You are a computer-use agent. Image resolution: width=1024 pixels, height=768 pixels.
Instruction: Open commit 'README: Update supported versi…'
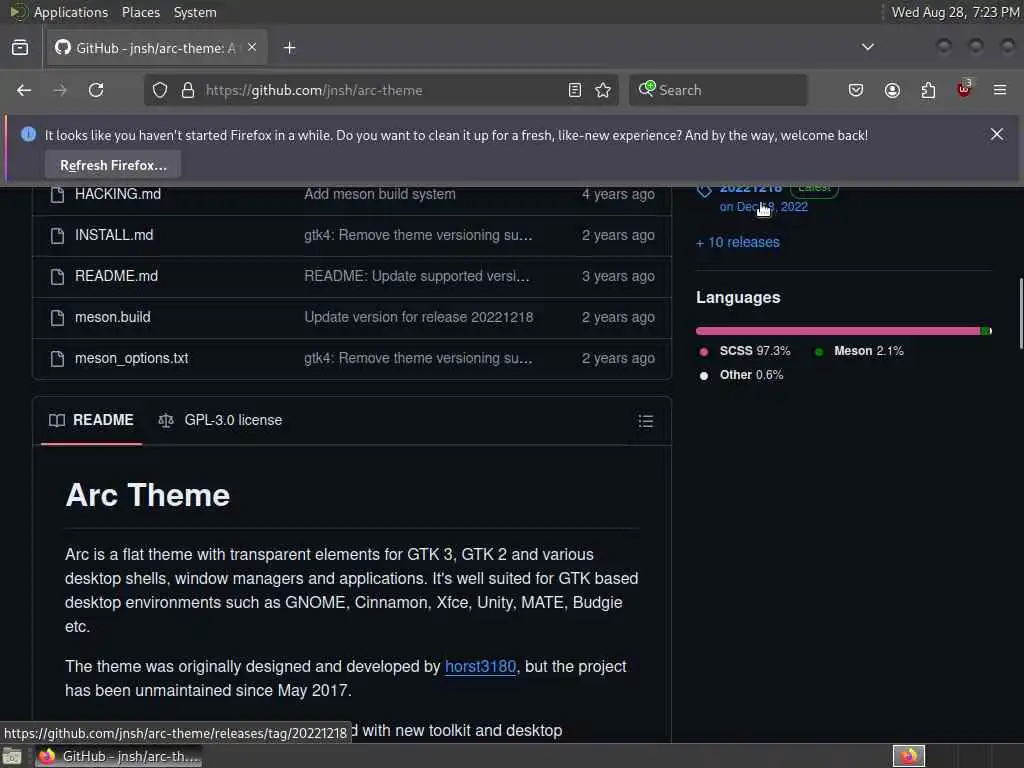point(417,276)
